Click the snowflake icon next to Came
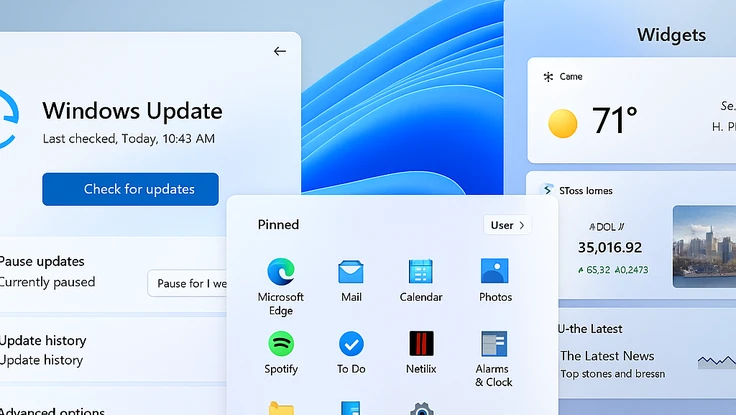This screenshot has height=415, width=736. pos(548,77)
